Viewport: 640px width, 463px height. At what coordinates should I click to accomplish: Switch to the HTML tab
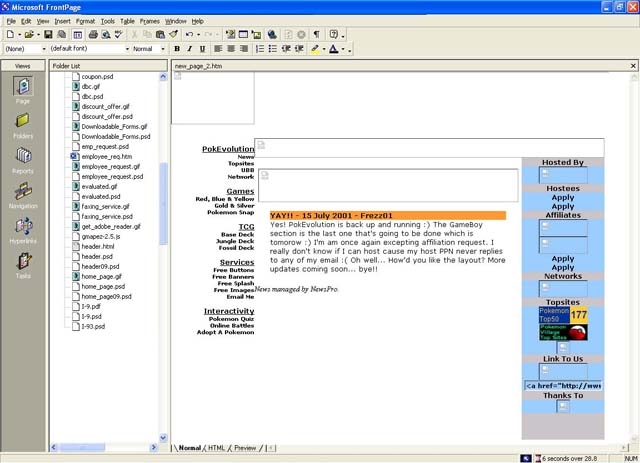(216, 448)
